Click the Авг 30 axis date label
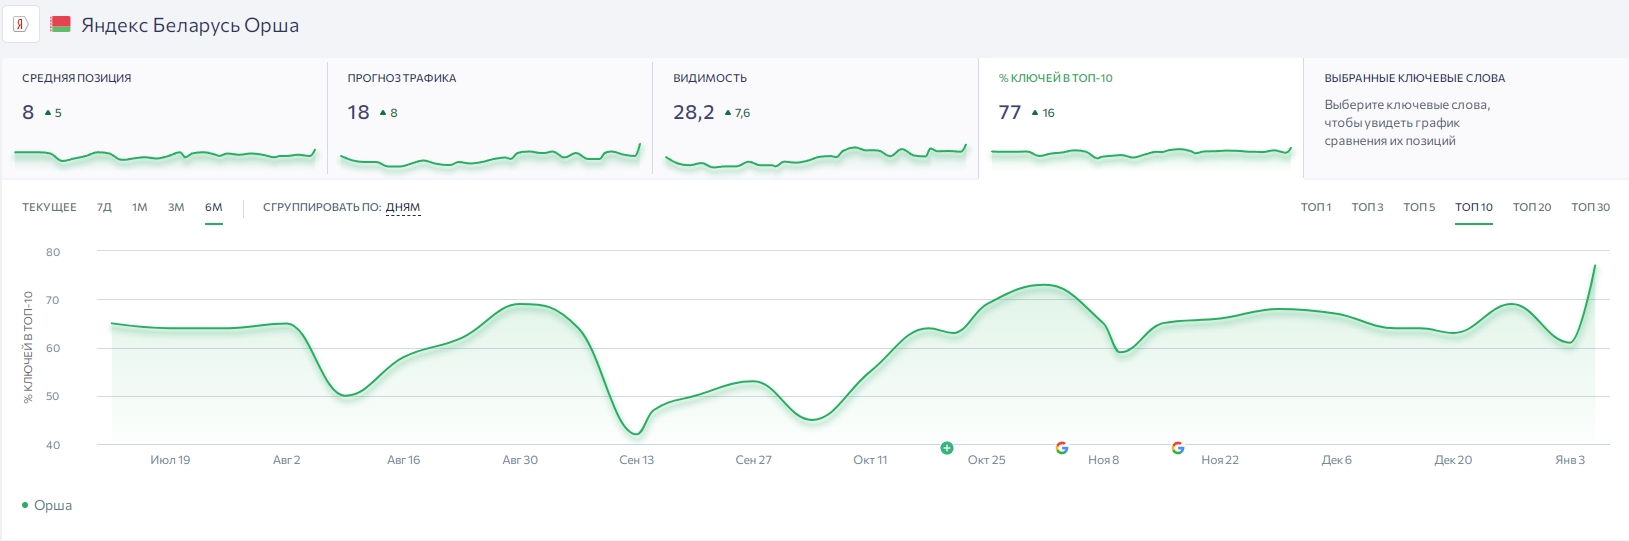The width and height of the screenshot is (1629, 541). [520, 460]
